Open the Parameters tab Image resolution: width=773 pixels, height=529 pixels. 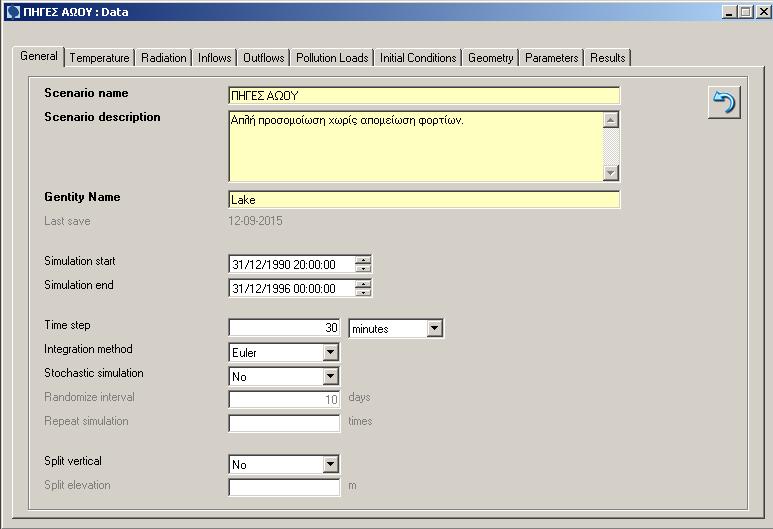(x=552, y=58)
